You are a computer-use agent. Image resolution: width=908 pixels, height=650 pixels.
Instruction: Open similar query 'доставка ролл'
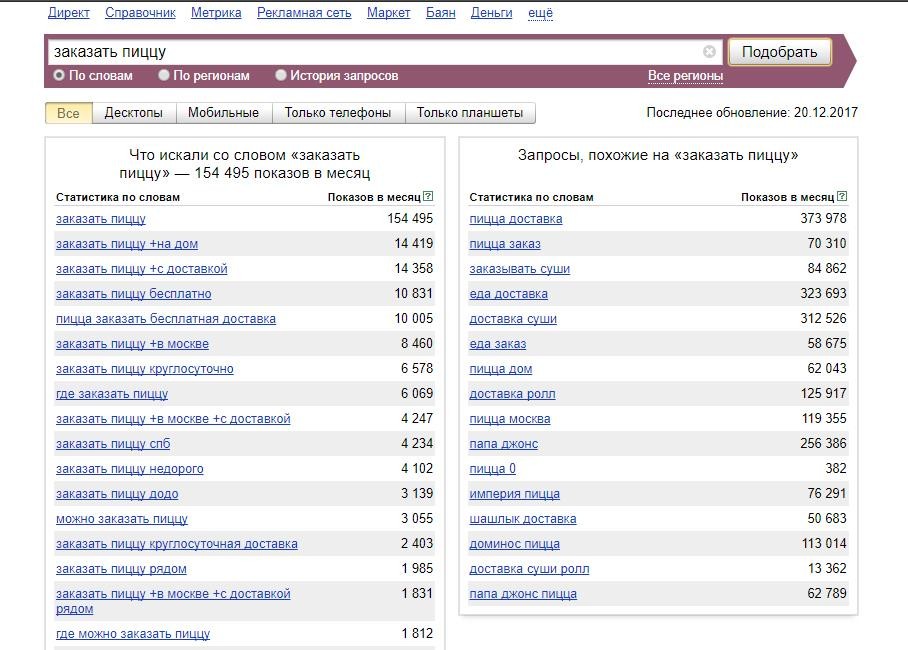pyautogui.click(x=512, y=394)
